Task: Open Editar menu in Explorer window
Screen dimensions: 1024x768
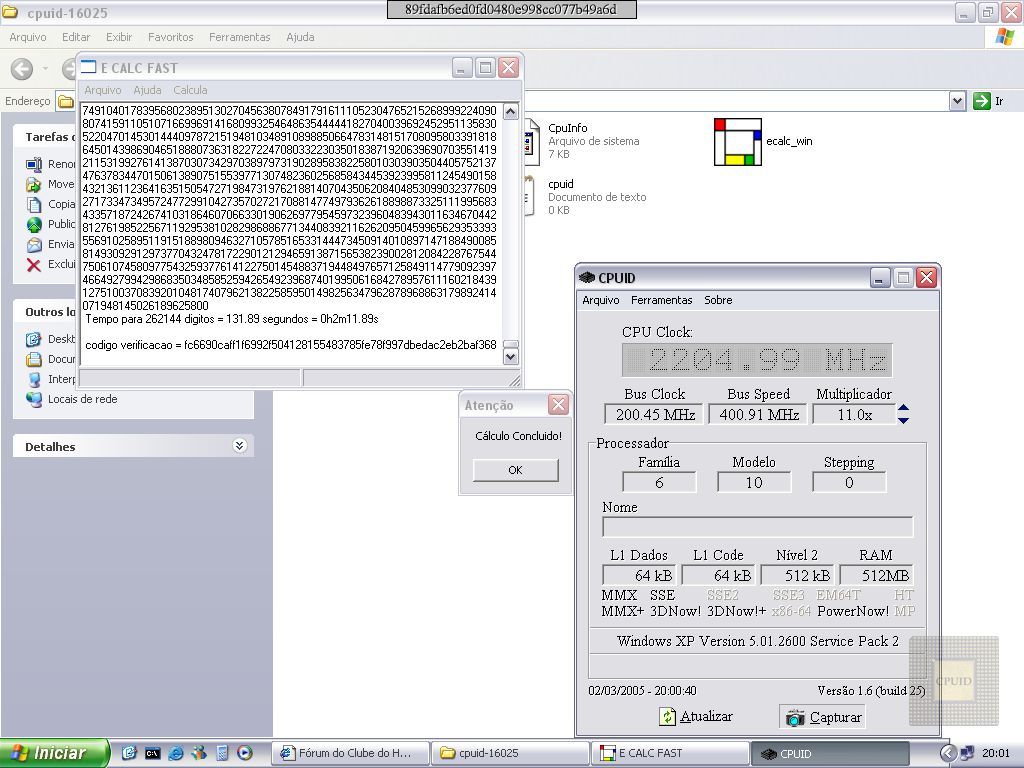Action: pyautogui.click(x=76, y=37)
